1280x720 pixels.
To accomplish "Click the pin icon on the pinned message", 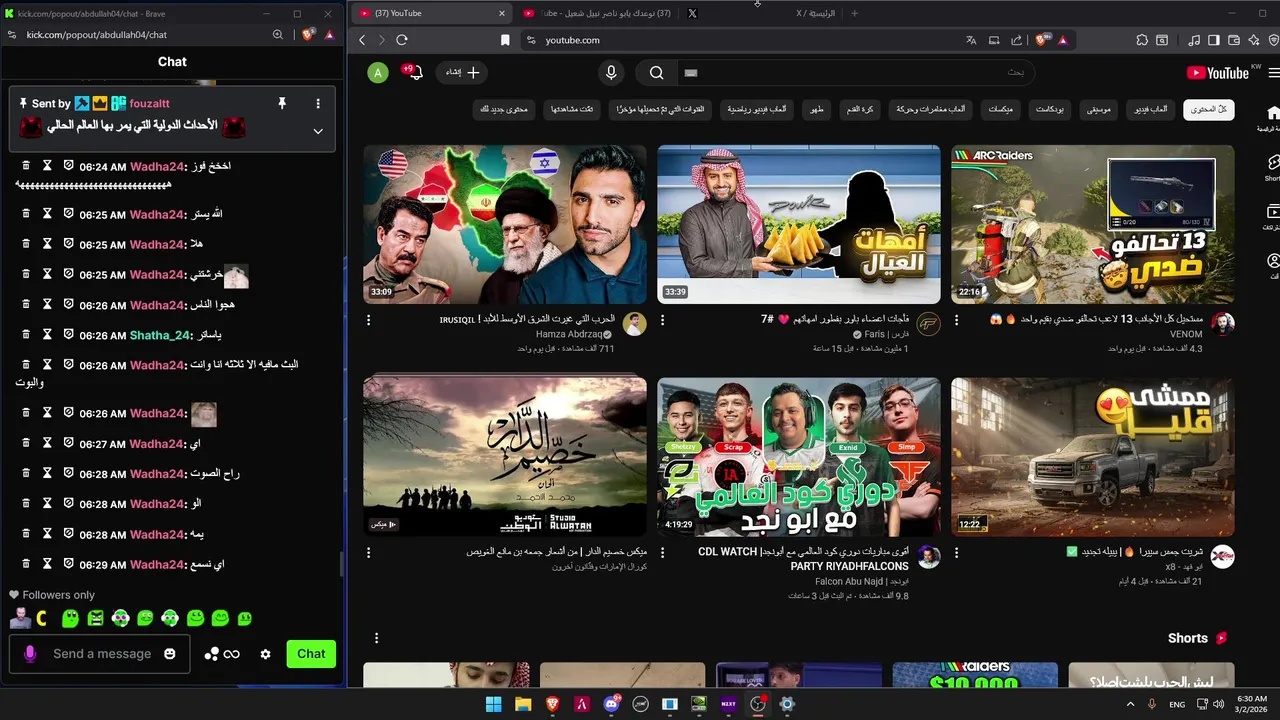I will tap(282, 103).
